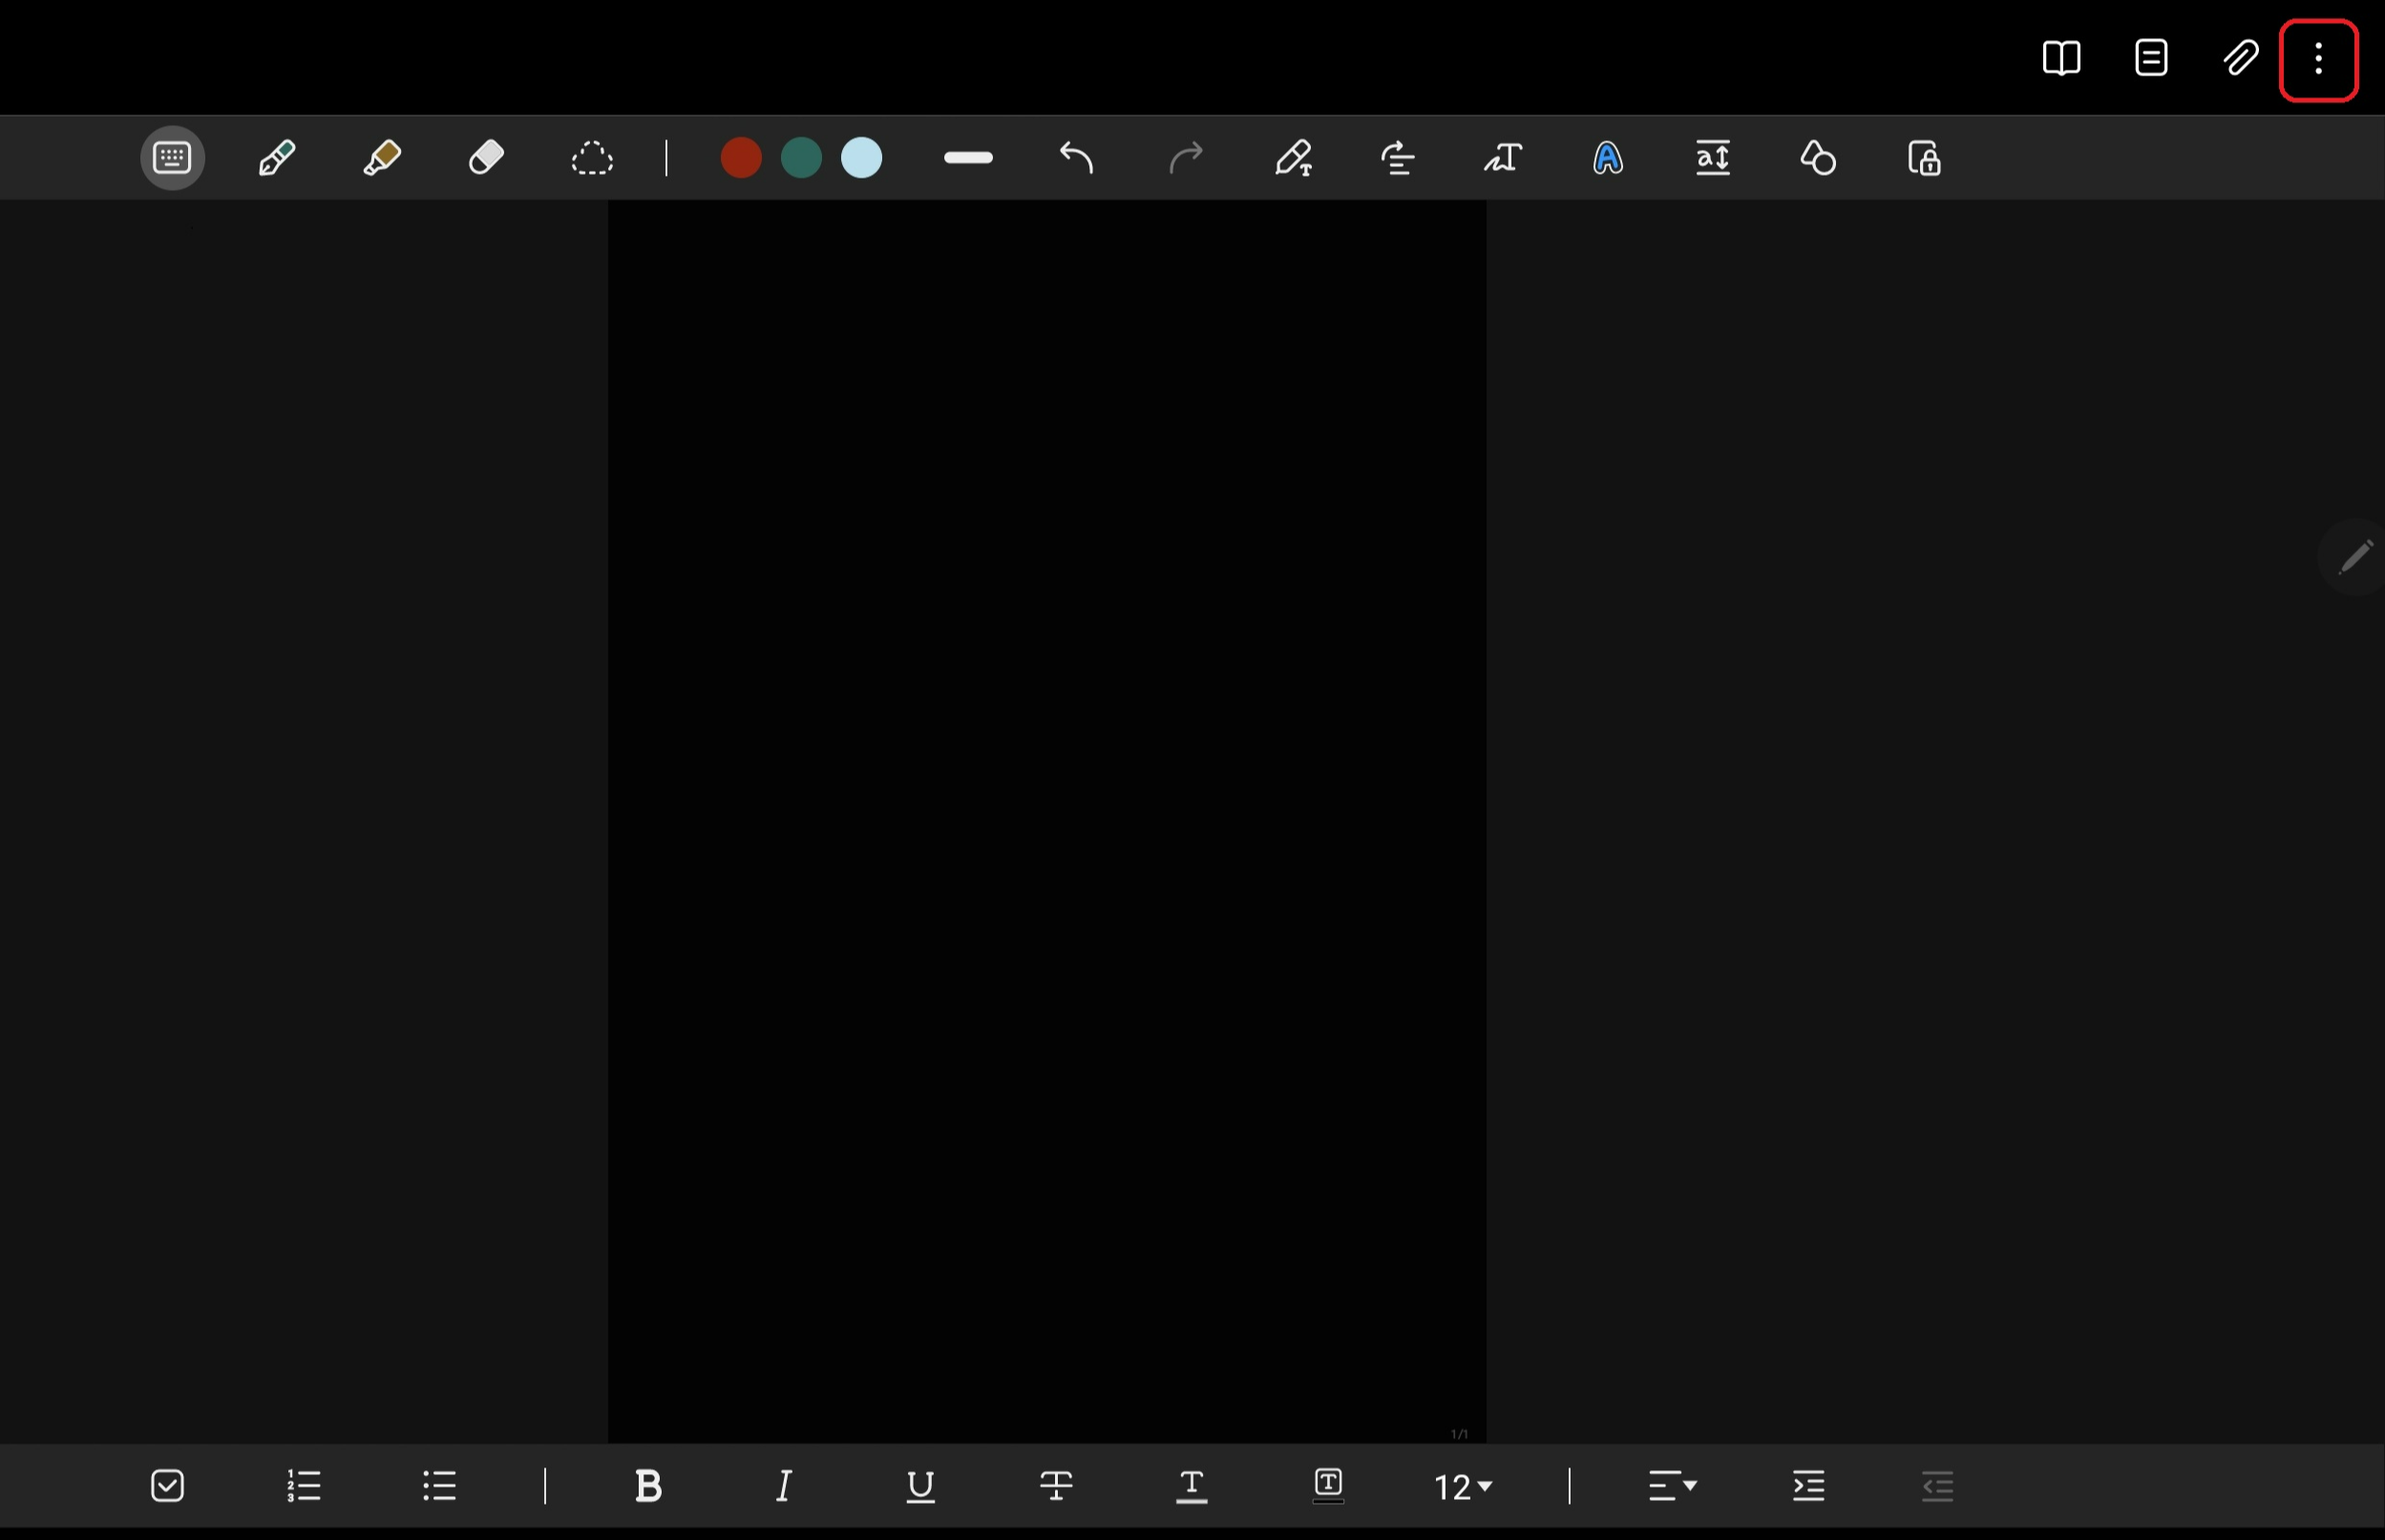Select the Eraser tool

point(486,158)
